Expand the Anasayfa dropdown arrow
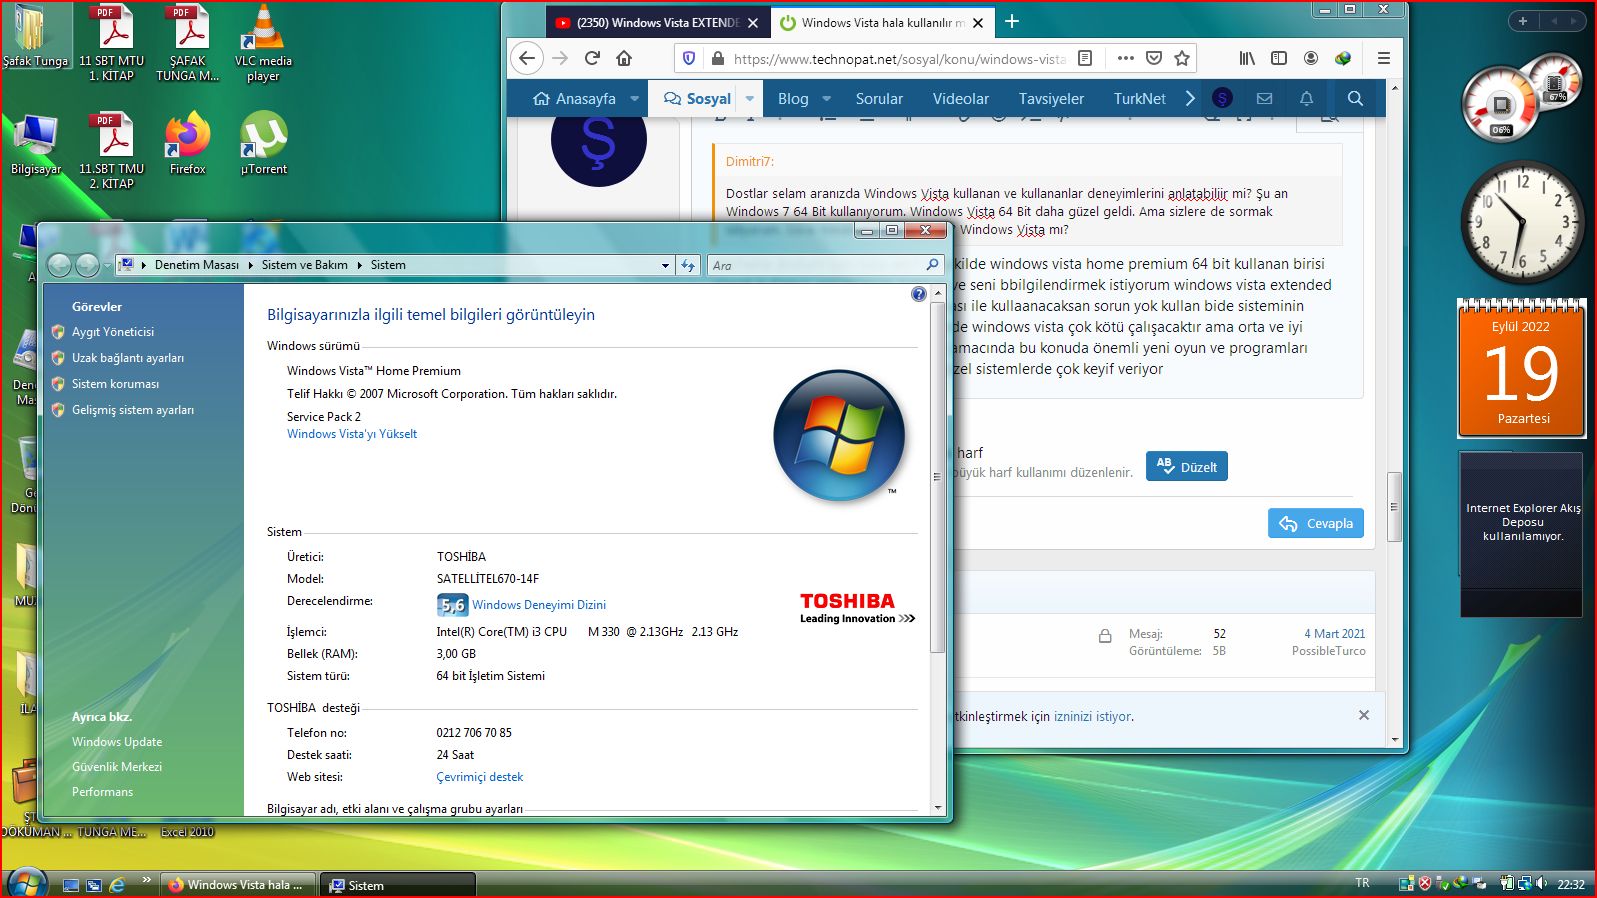Screen dimensions: 1597x898 (x=634, y=99)
